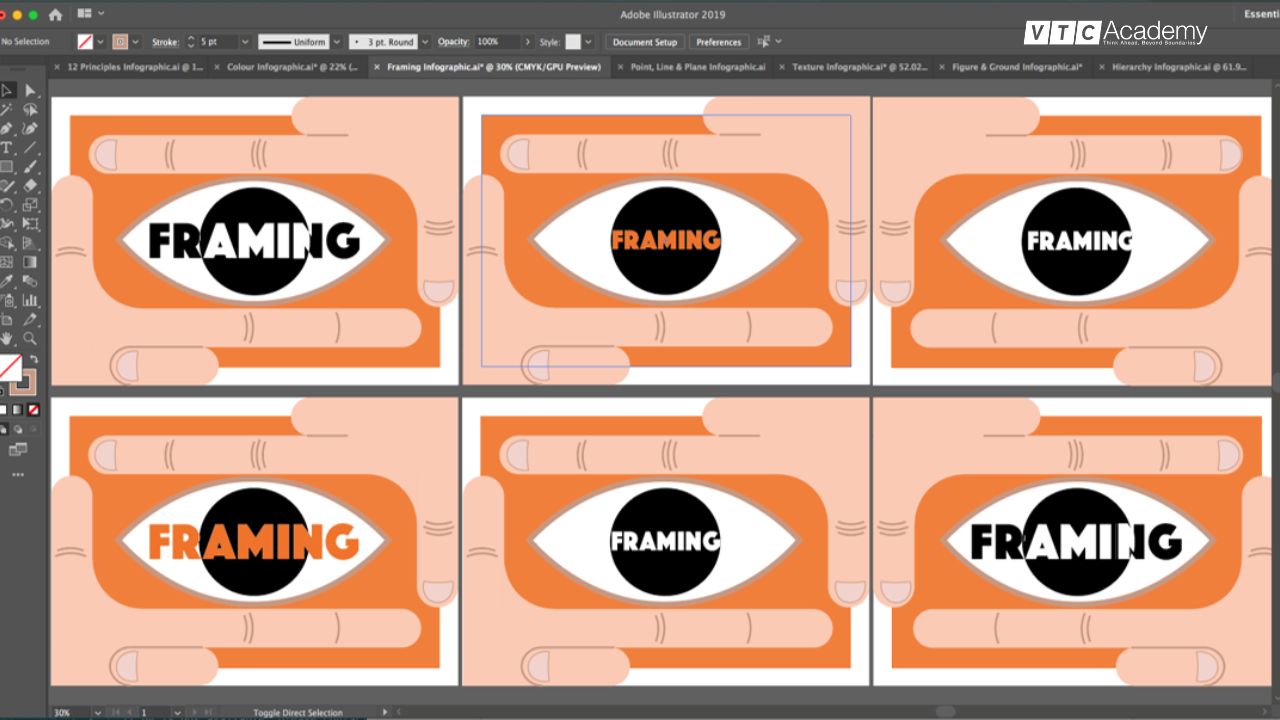Click the Document Setup button
The image size is (1280, 720).
(x=644, y=42)
